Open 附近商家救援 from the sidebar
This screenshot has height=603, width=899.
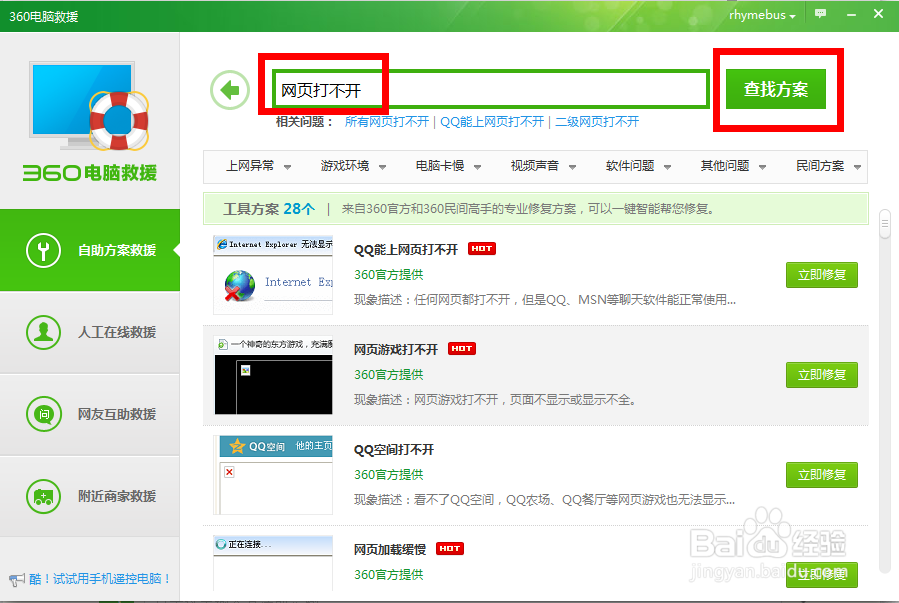(43, 497)
